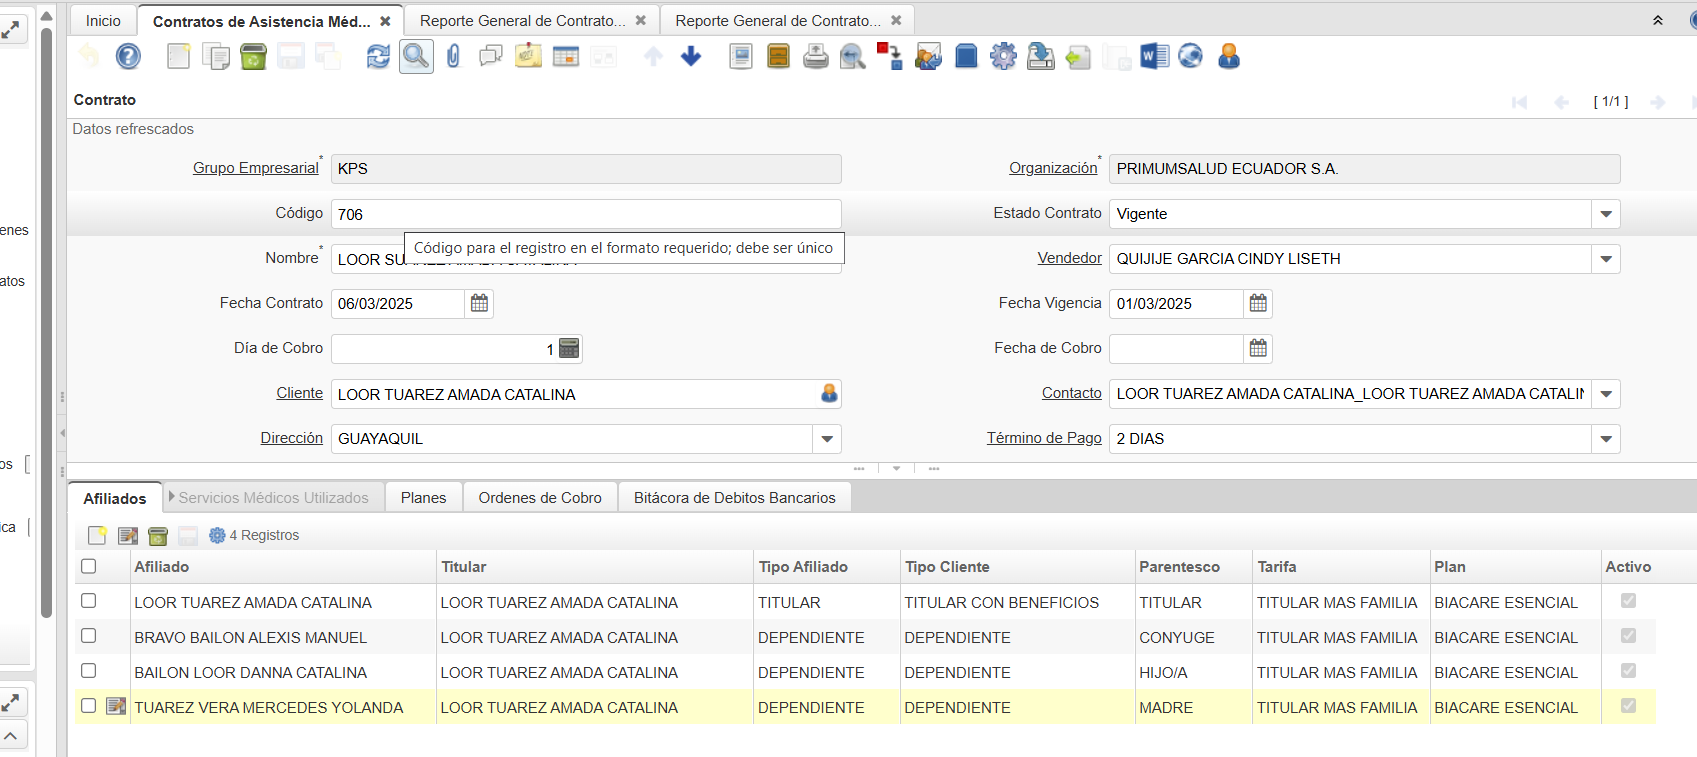Expand the Estado Contrato dropdown
Viewport: 1697px width, 757px height.
pyautogui.click(x=1606, y=214)
